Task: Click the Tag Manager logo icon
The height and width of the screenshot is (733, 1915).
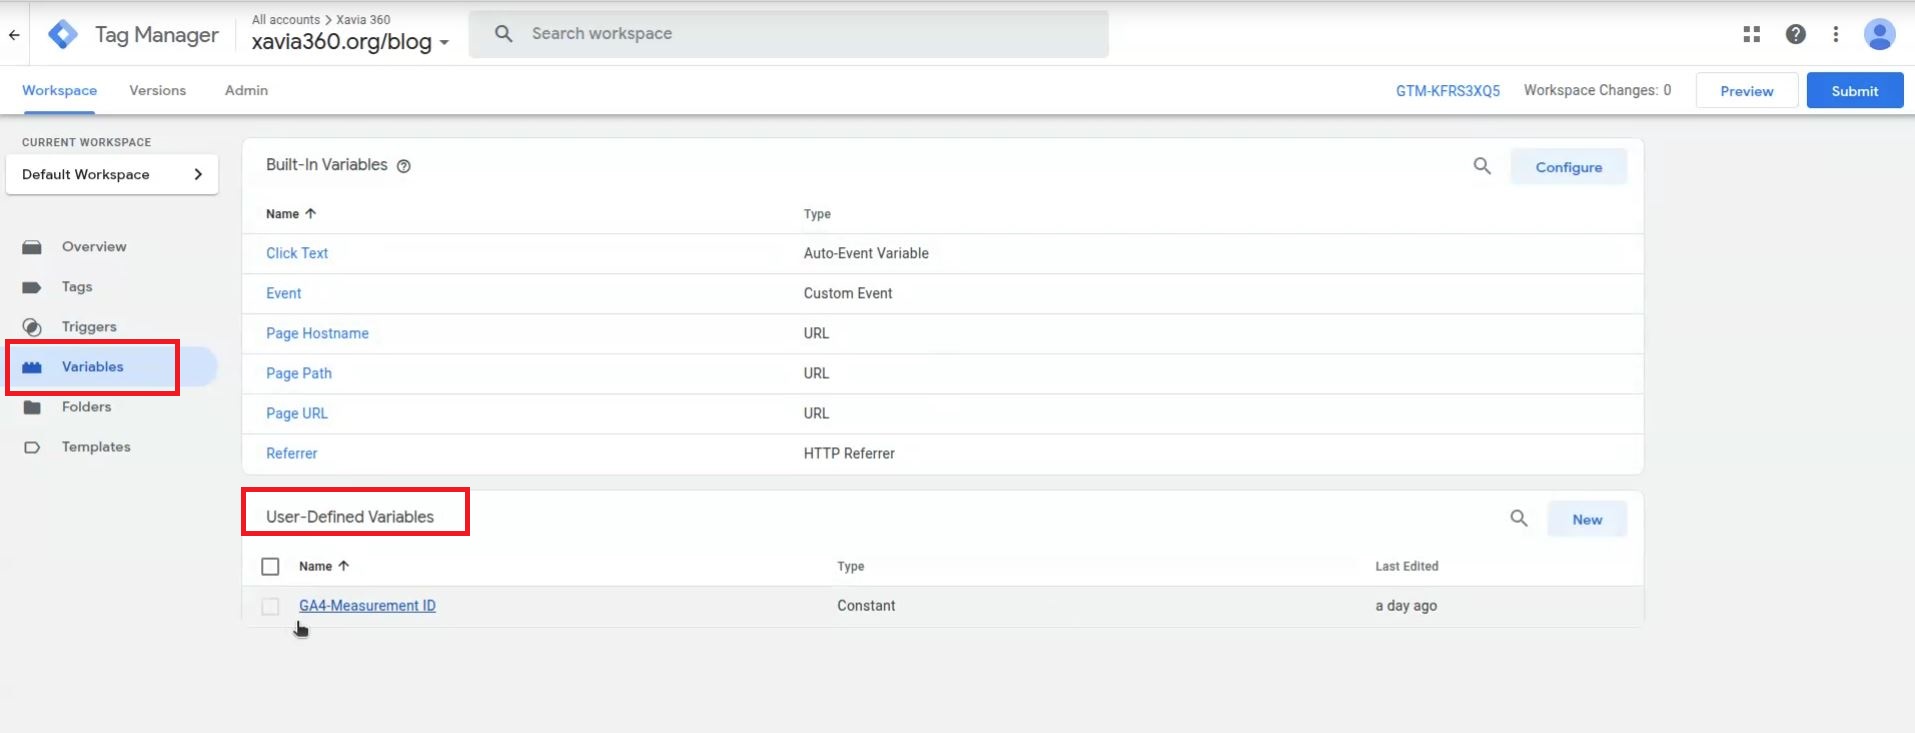Action: [x=63, y=34]
